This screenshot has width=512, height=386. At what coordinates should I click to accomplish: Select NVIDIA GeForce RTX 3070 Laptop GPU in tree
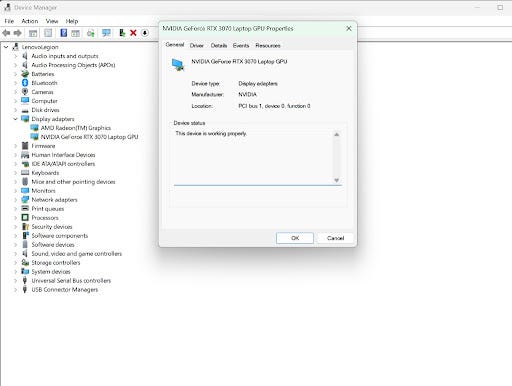click(x=89, y=137)
